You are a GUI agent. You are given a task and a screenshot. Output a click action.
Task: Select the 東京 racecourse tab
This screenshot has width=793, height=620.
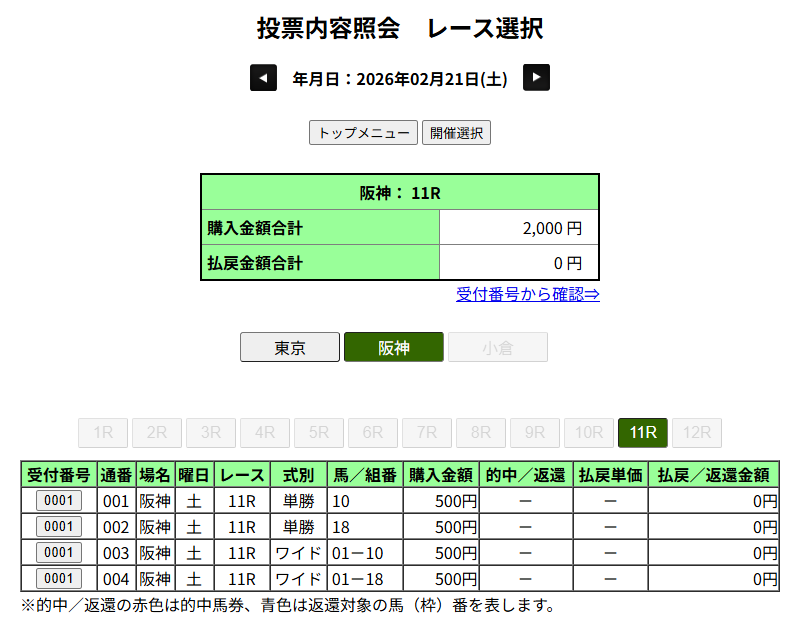[290, 347]
